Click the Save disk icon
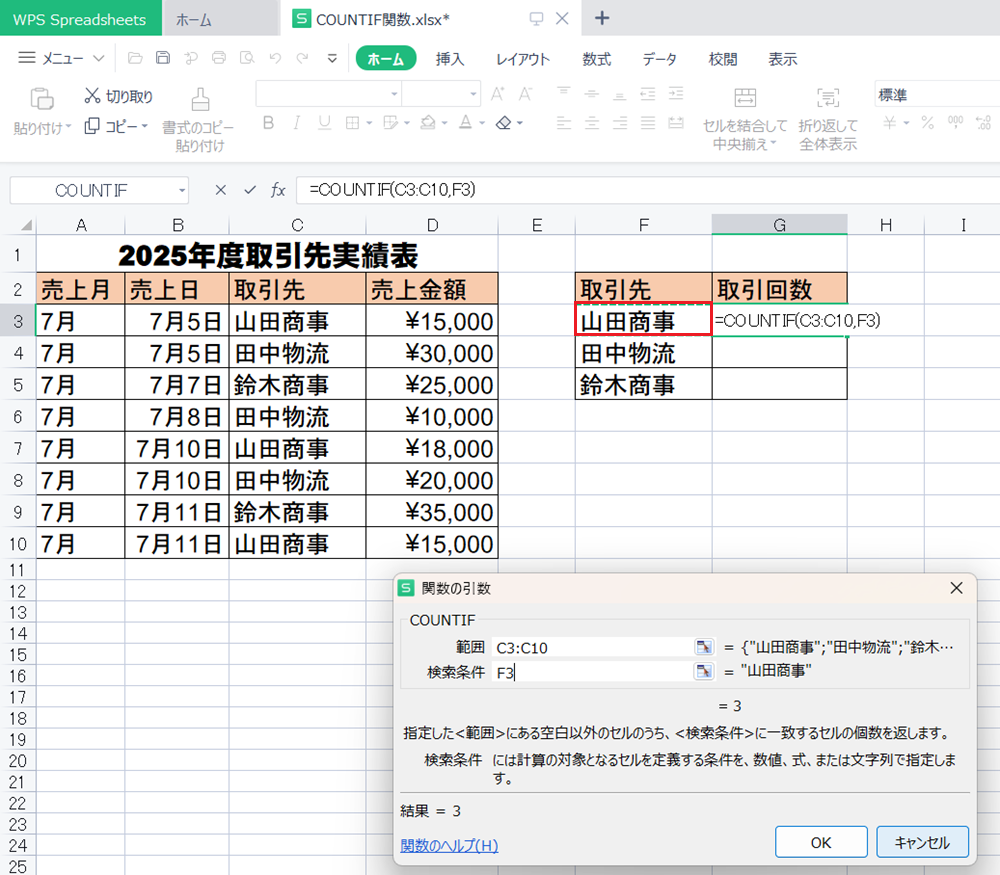The width and height of the screenshot is (1000, 875). (163, 58)
